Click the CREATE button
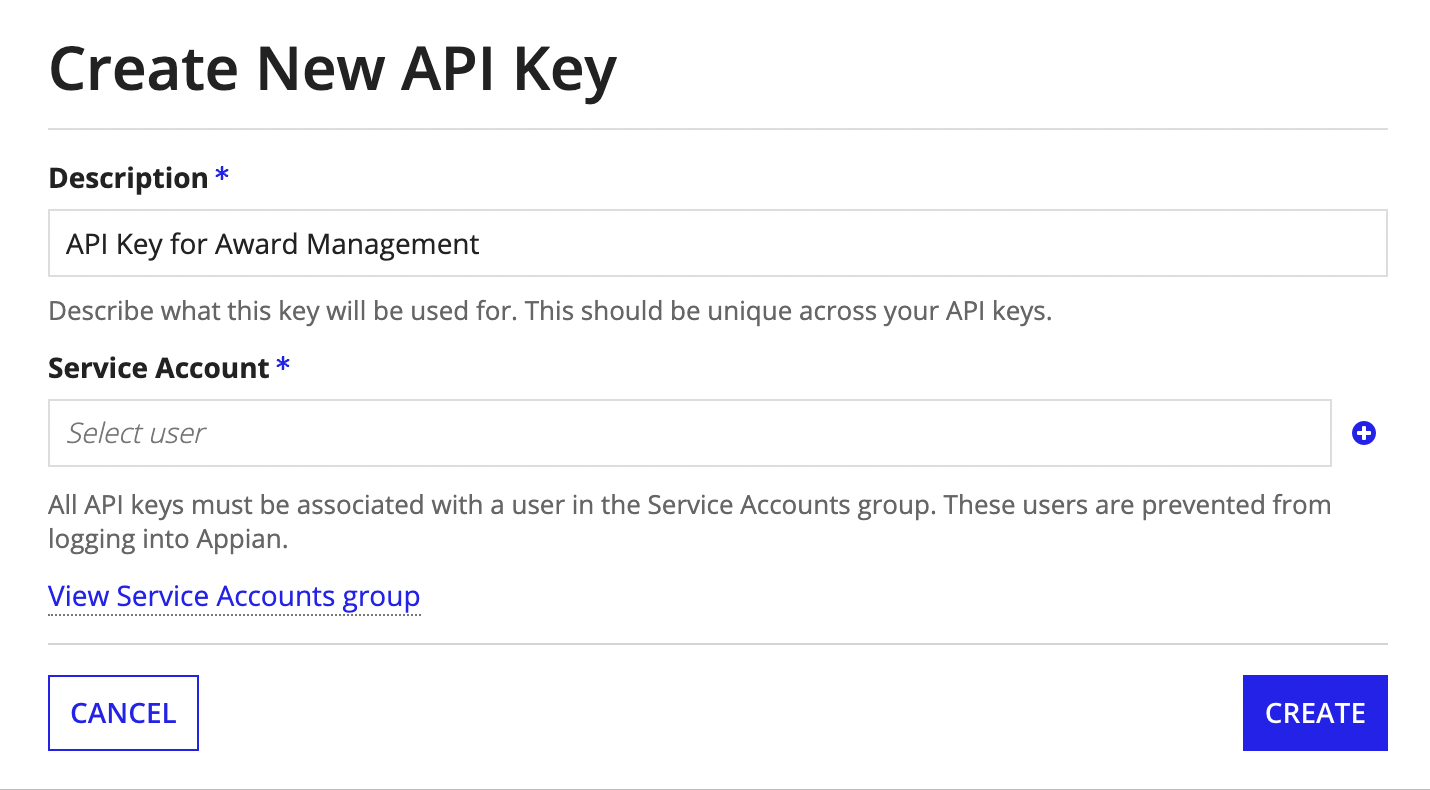The image size is (1430, 790). point(1315,713)
